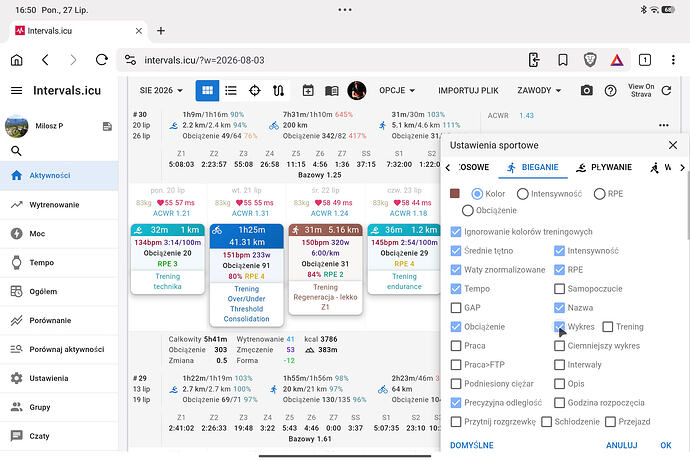Click the sort arrows toolbar icon
This screenshot has width=690, height=460.
[278, 90]
